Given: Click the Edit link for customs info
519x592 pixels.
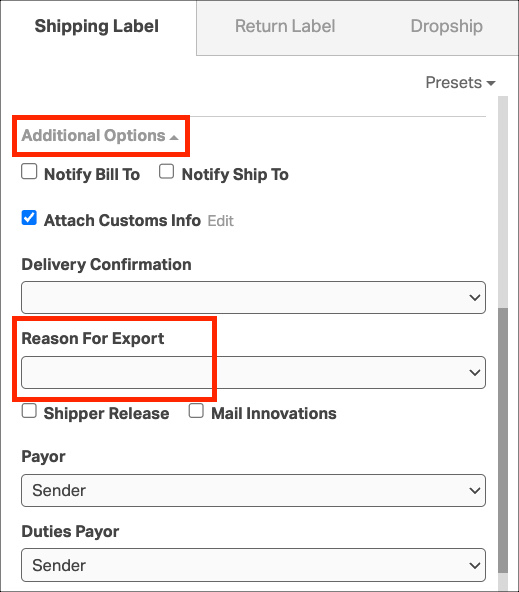Looking at the screenshot, I should 220,221.
